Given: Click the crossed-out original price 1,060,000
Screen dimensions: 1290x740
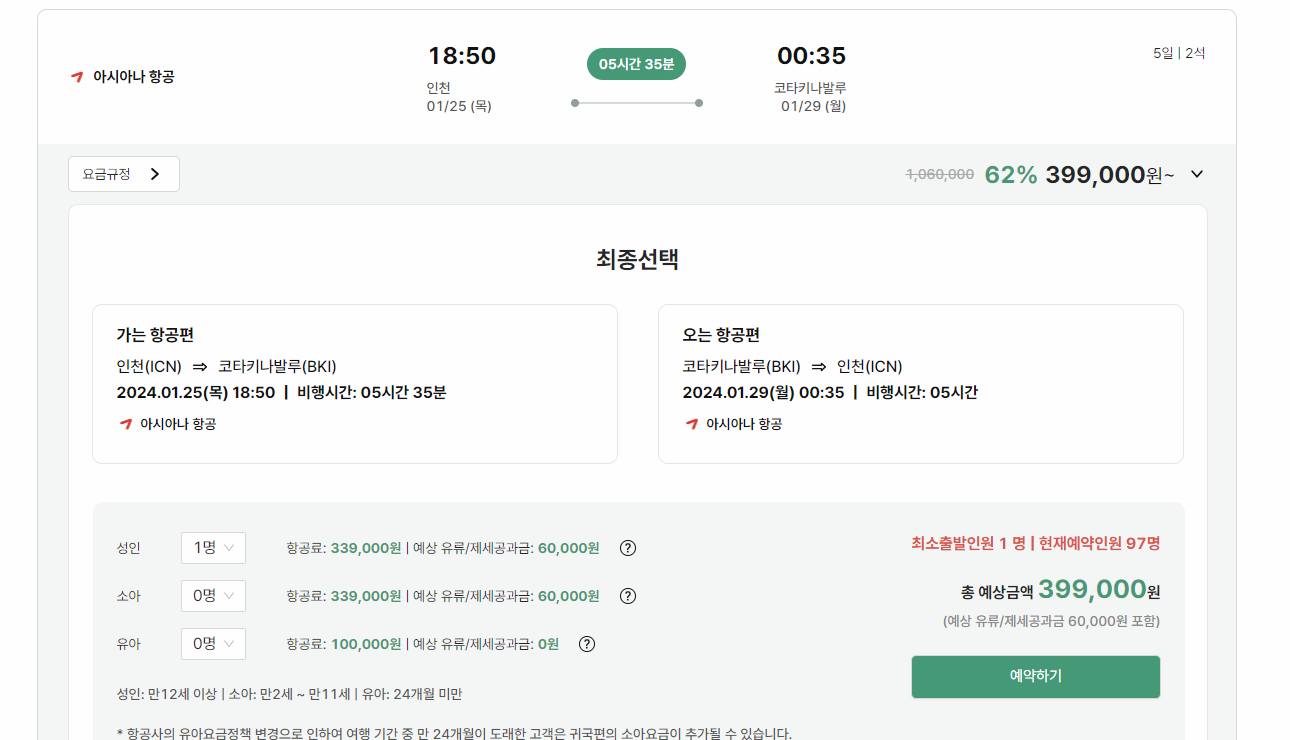Looking at the screenshot, I should [938, 173].
